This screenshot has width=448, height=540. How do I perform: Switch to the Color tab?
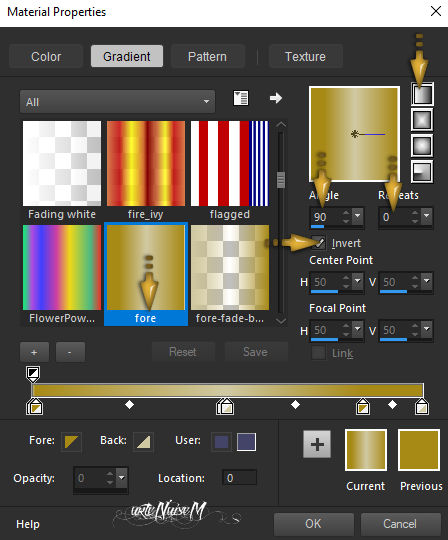[46, 56]
